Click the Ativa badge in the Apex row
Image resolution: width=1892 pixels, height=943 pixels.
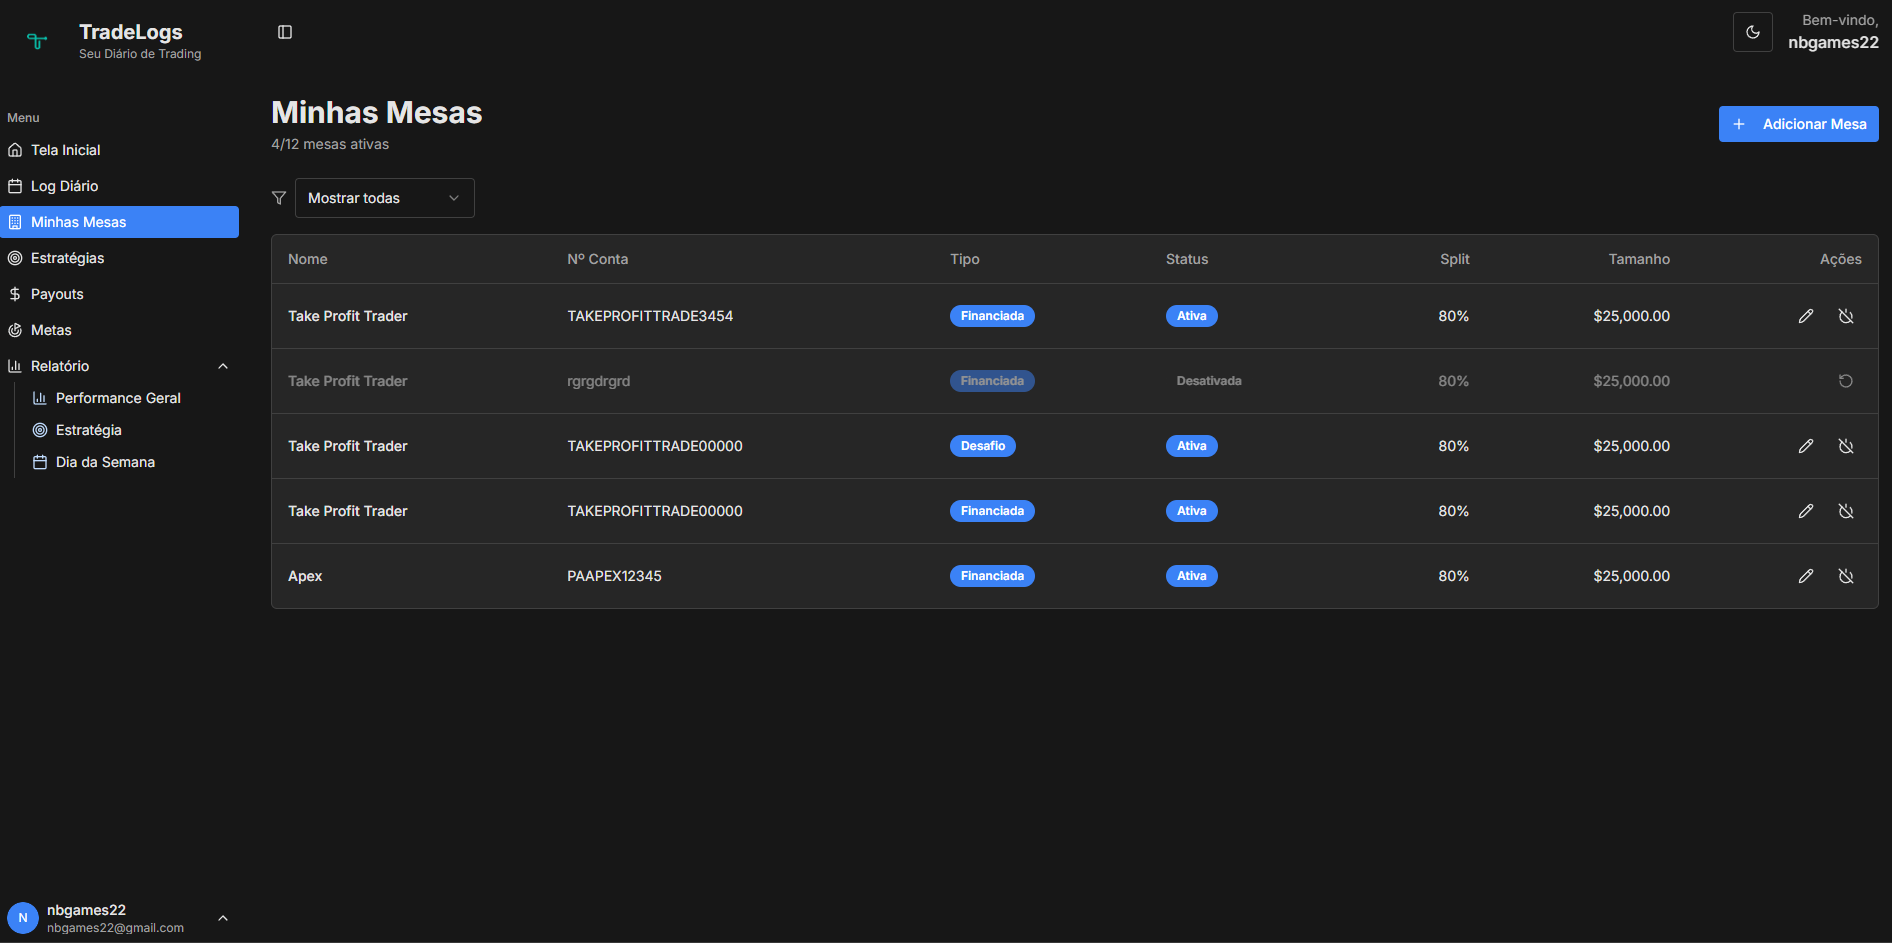(x=1192, y=576)
